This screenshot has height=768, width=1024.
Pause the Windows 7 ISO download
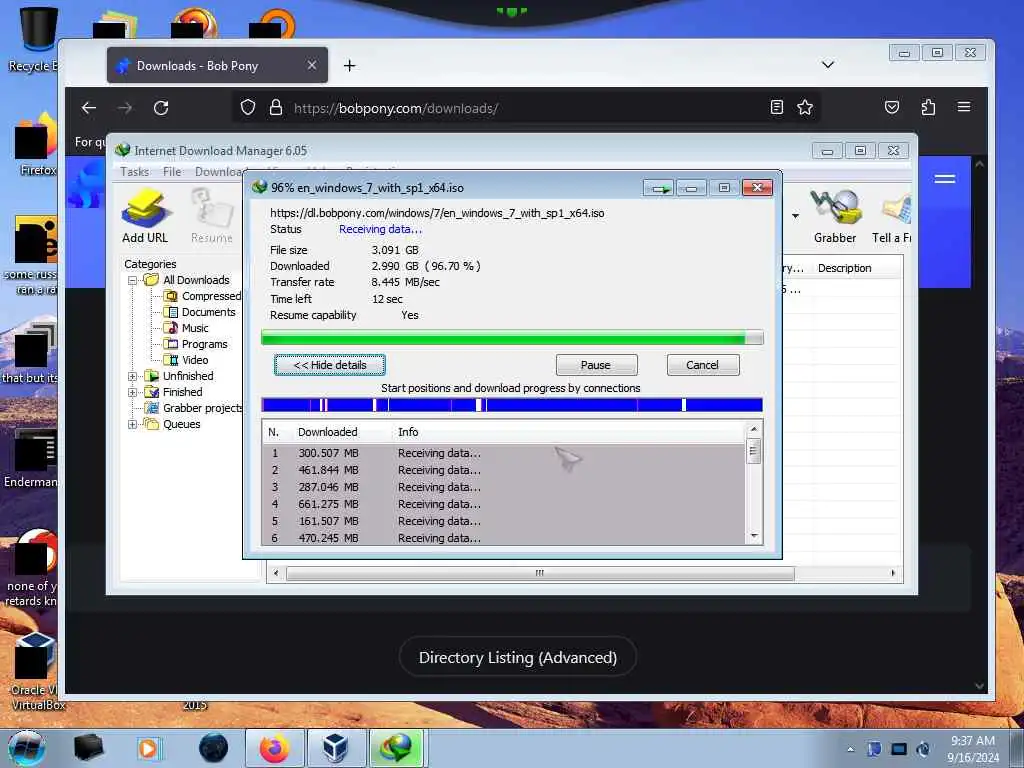(596, 365)
